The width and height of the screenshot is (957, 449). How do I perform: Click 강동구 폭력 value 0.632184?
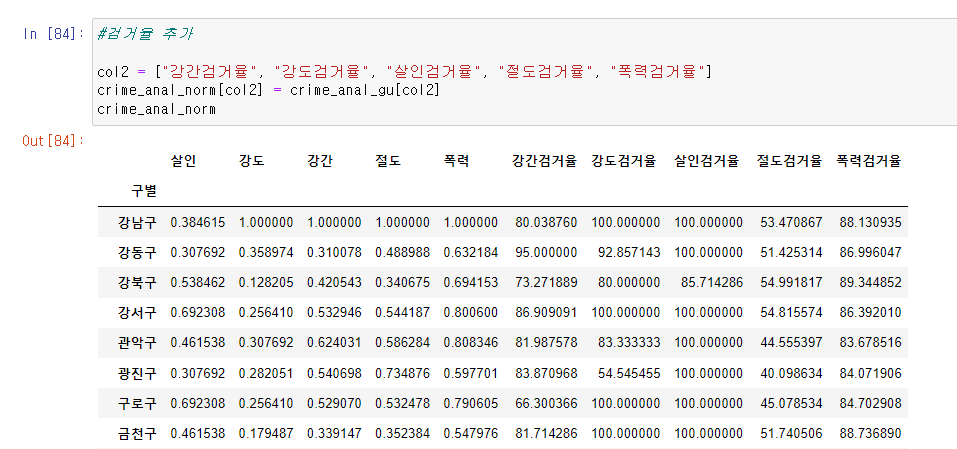click(471, 252)
